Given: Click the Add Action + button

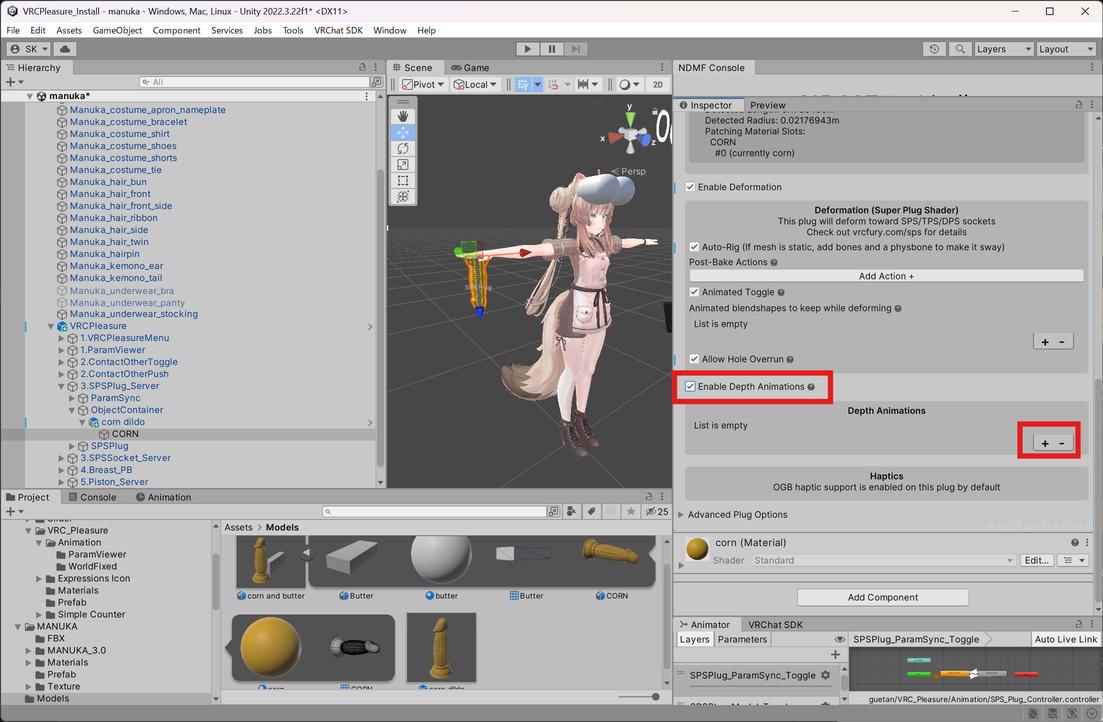Looking at the screenshot, I should point(886,276).
